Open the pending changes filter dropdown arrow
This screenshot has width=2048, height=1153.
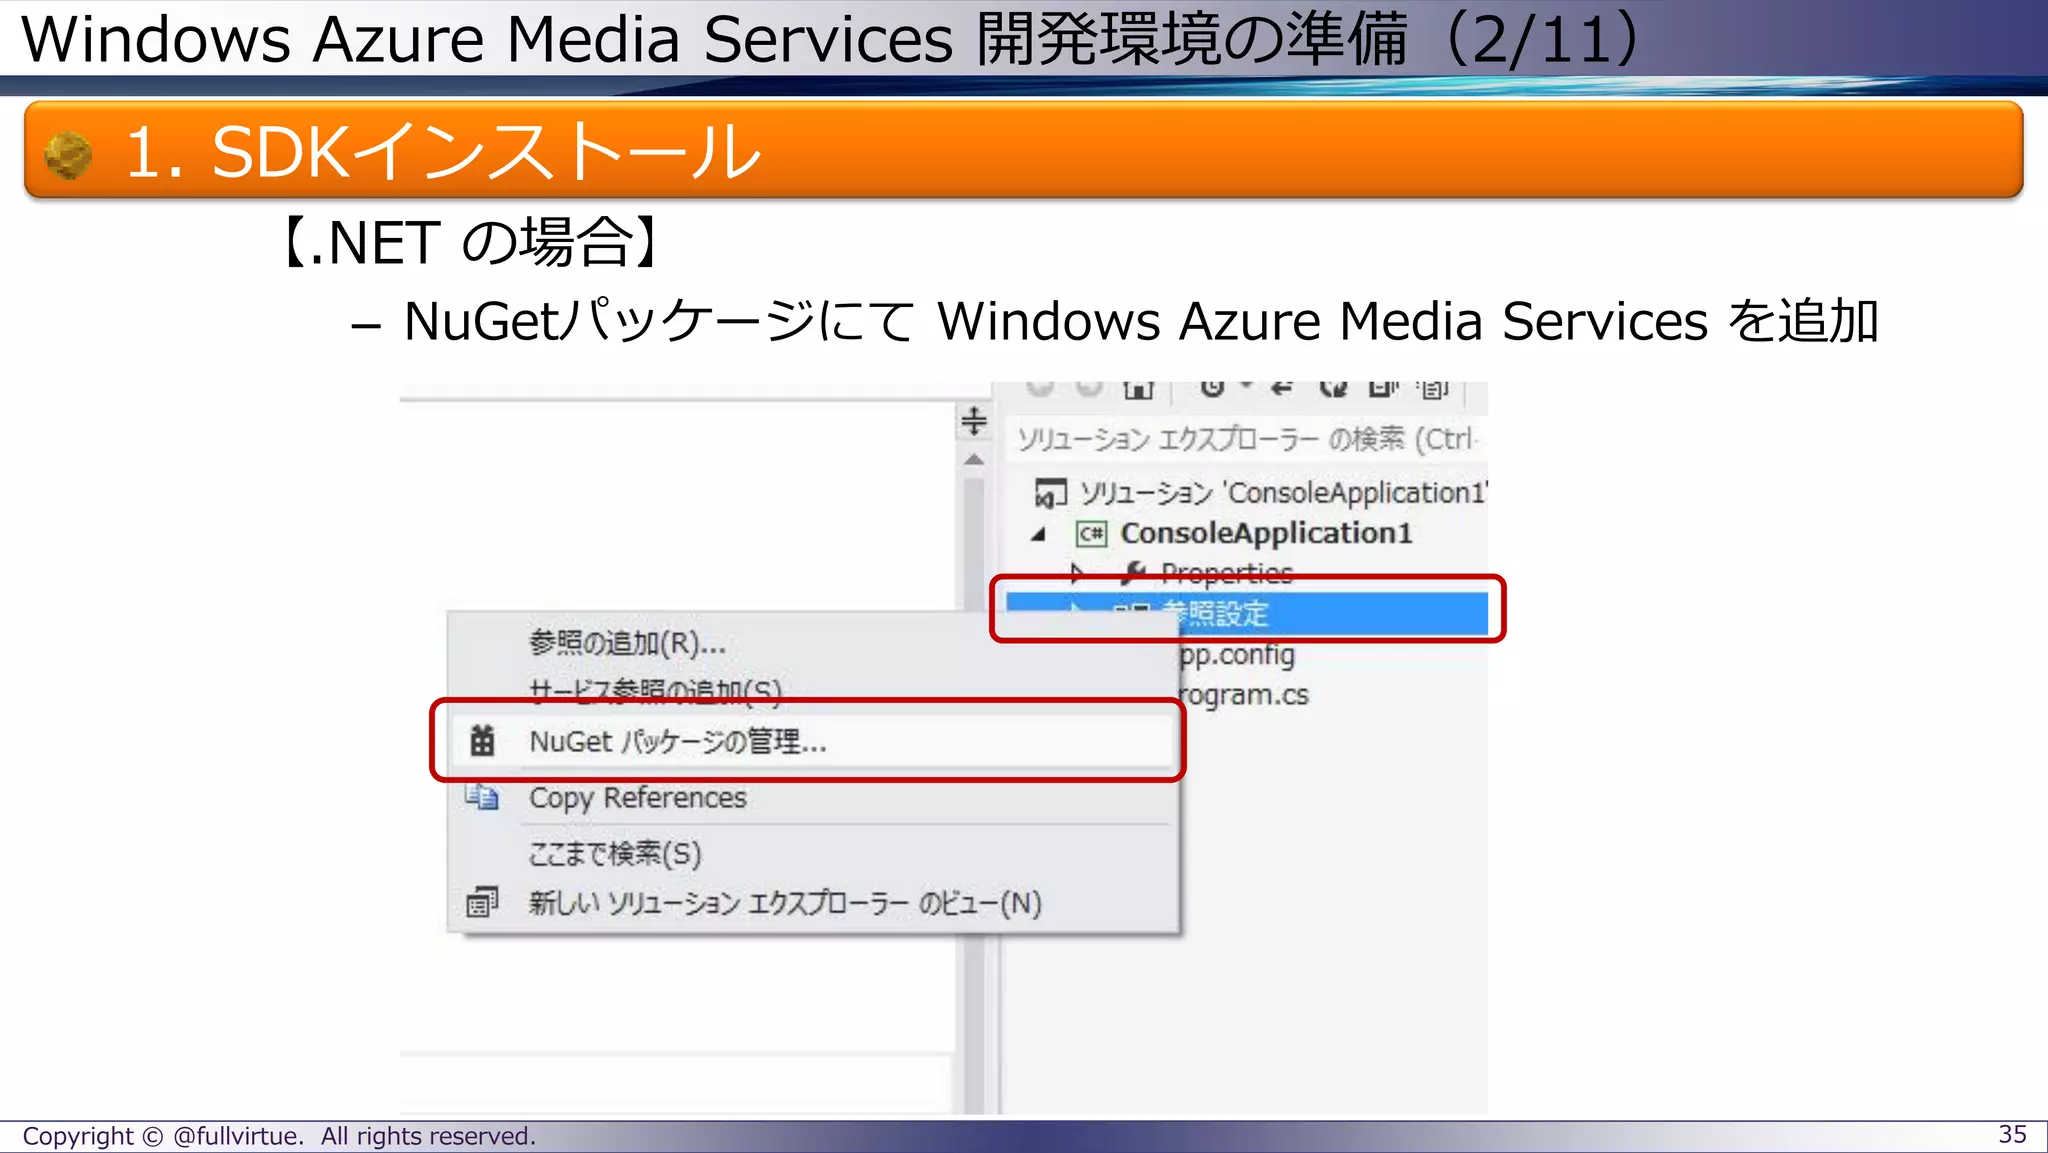pos(1246,386)
